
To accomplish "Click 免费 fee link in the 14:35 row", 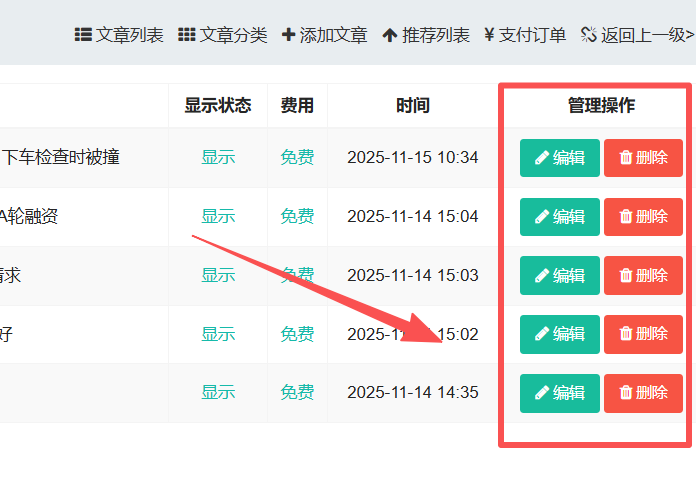I will pos(297,393).
